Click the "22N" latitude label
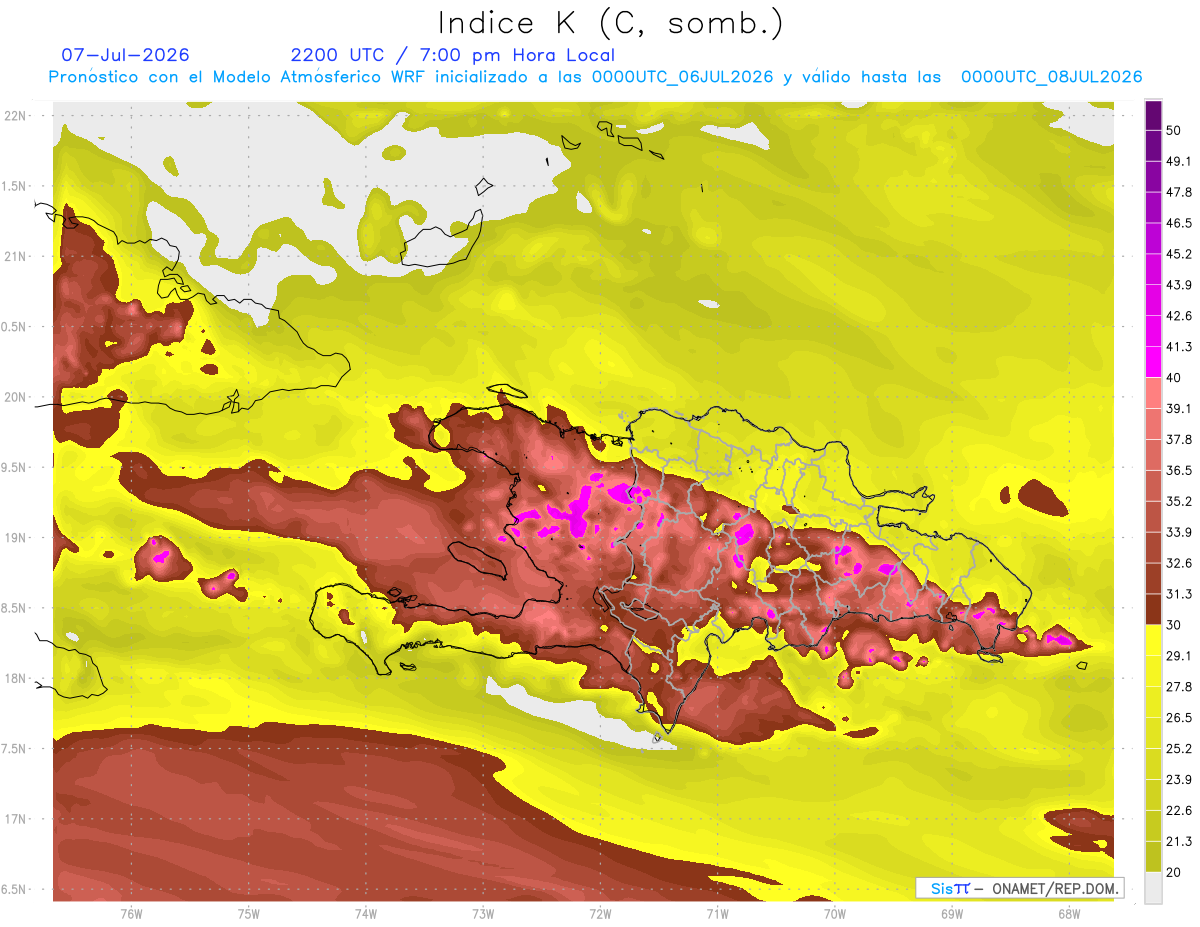1200x927 pixels. click(15, 116)
